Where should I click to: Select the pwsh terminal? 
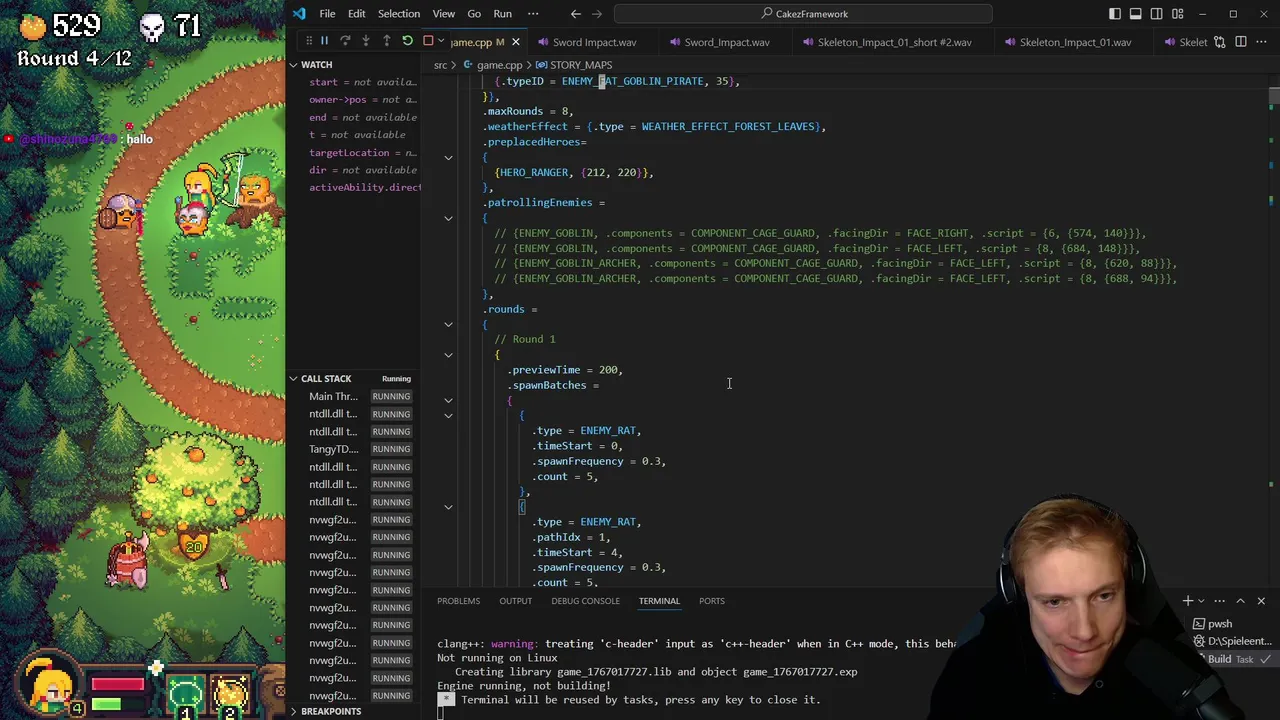(1218, 624)
